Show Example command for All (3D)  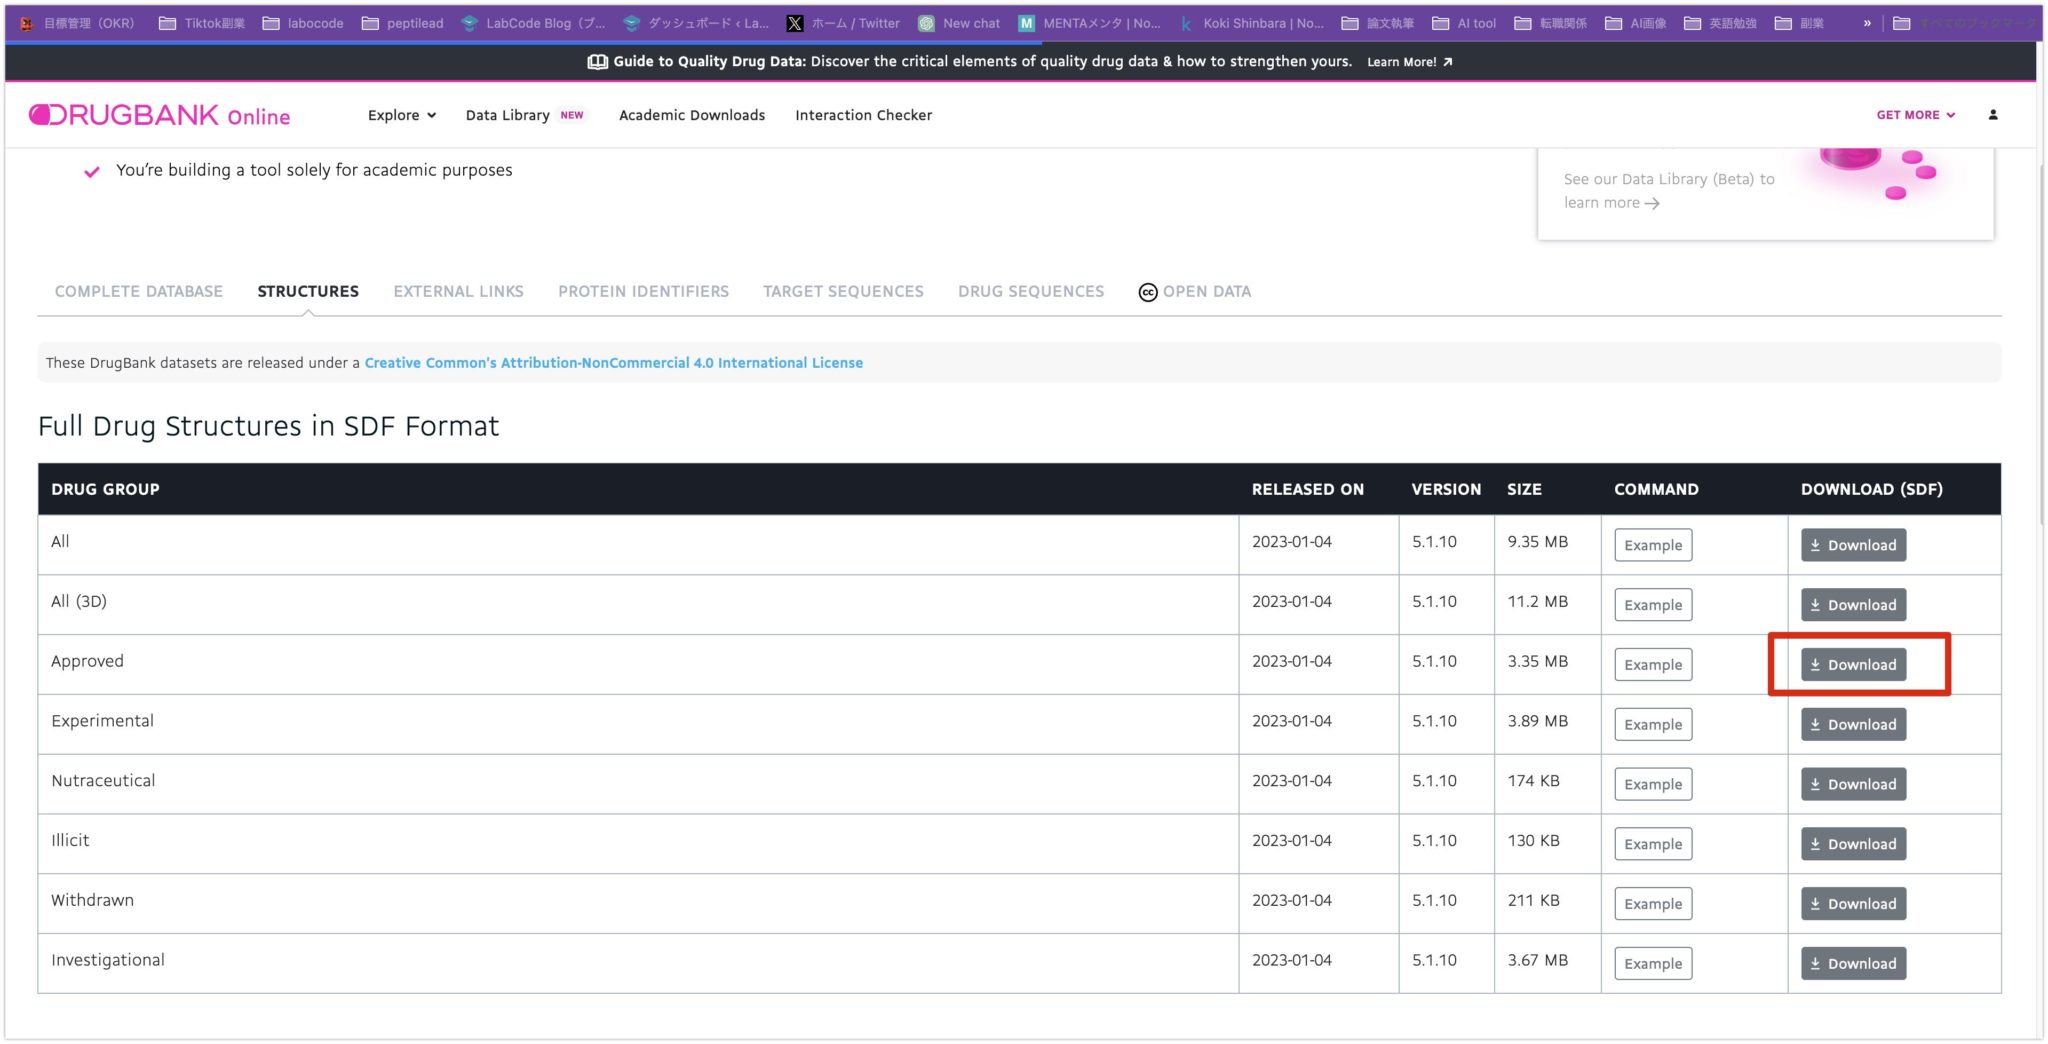(1652, 605)
